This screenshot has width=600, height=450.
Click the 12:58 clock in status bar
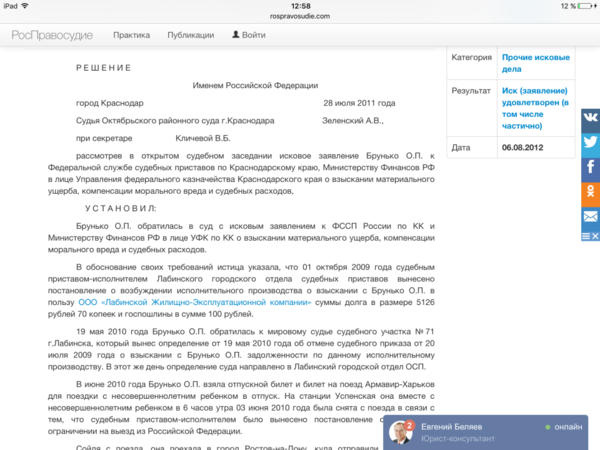click(x=300, y=6)
